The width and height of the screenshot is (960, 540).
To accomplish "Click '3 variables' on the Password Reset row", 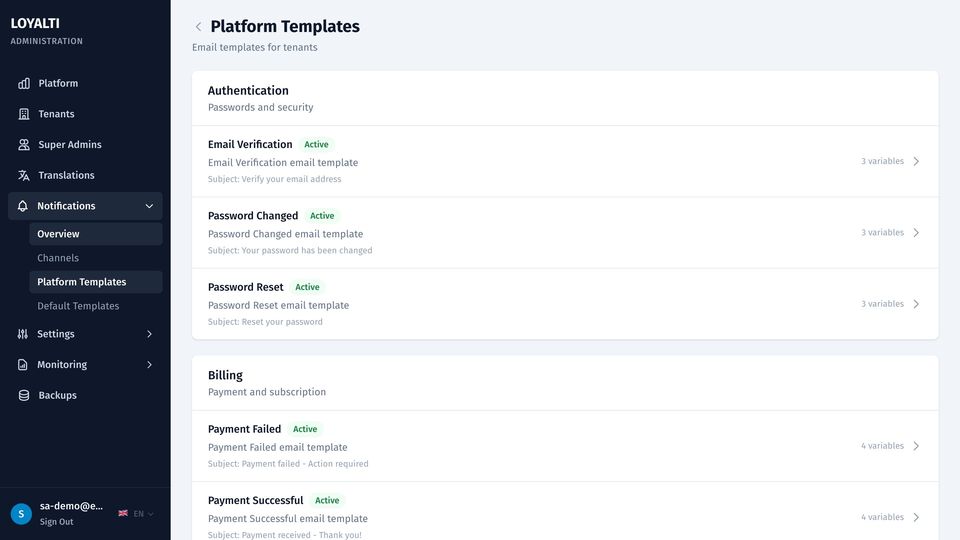I will click(x=882, y=304).
